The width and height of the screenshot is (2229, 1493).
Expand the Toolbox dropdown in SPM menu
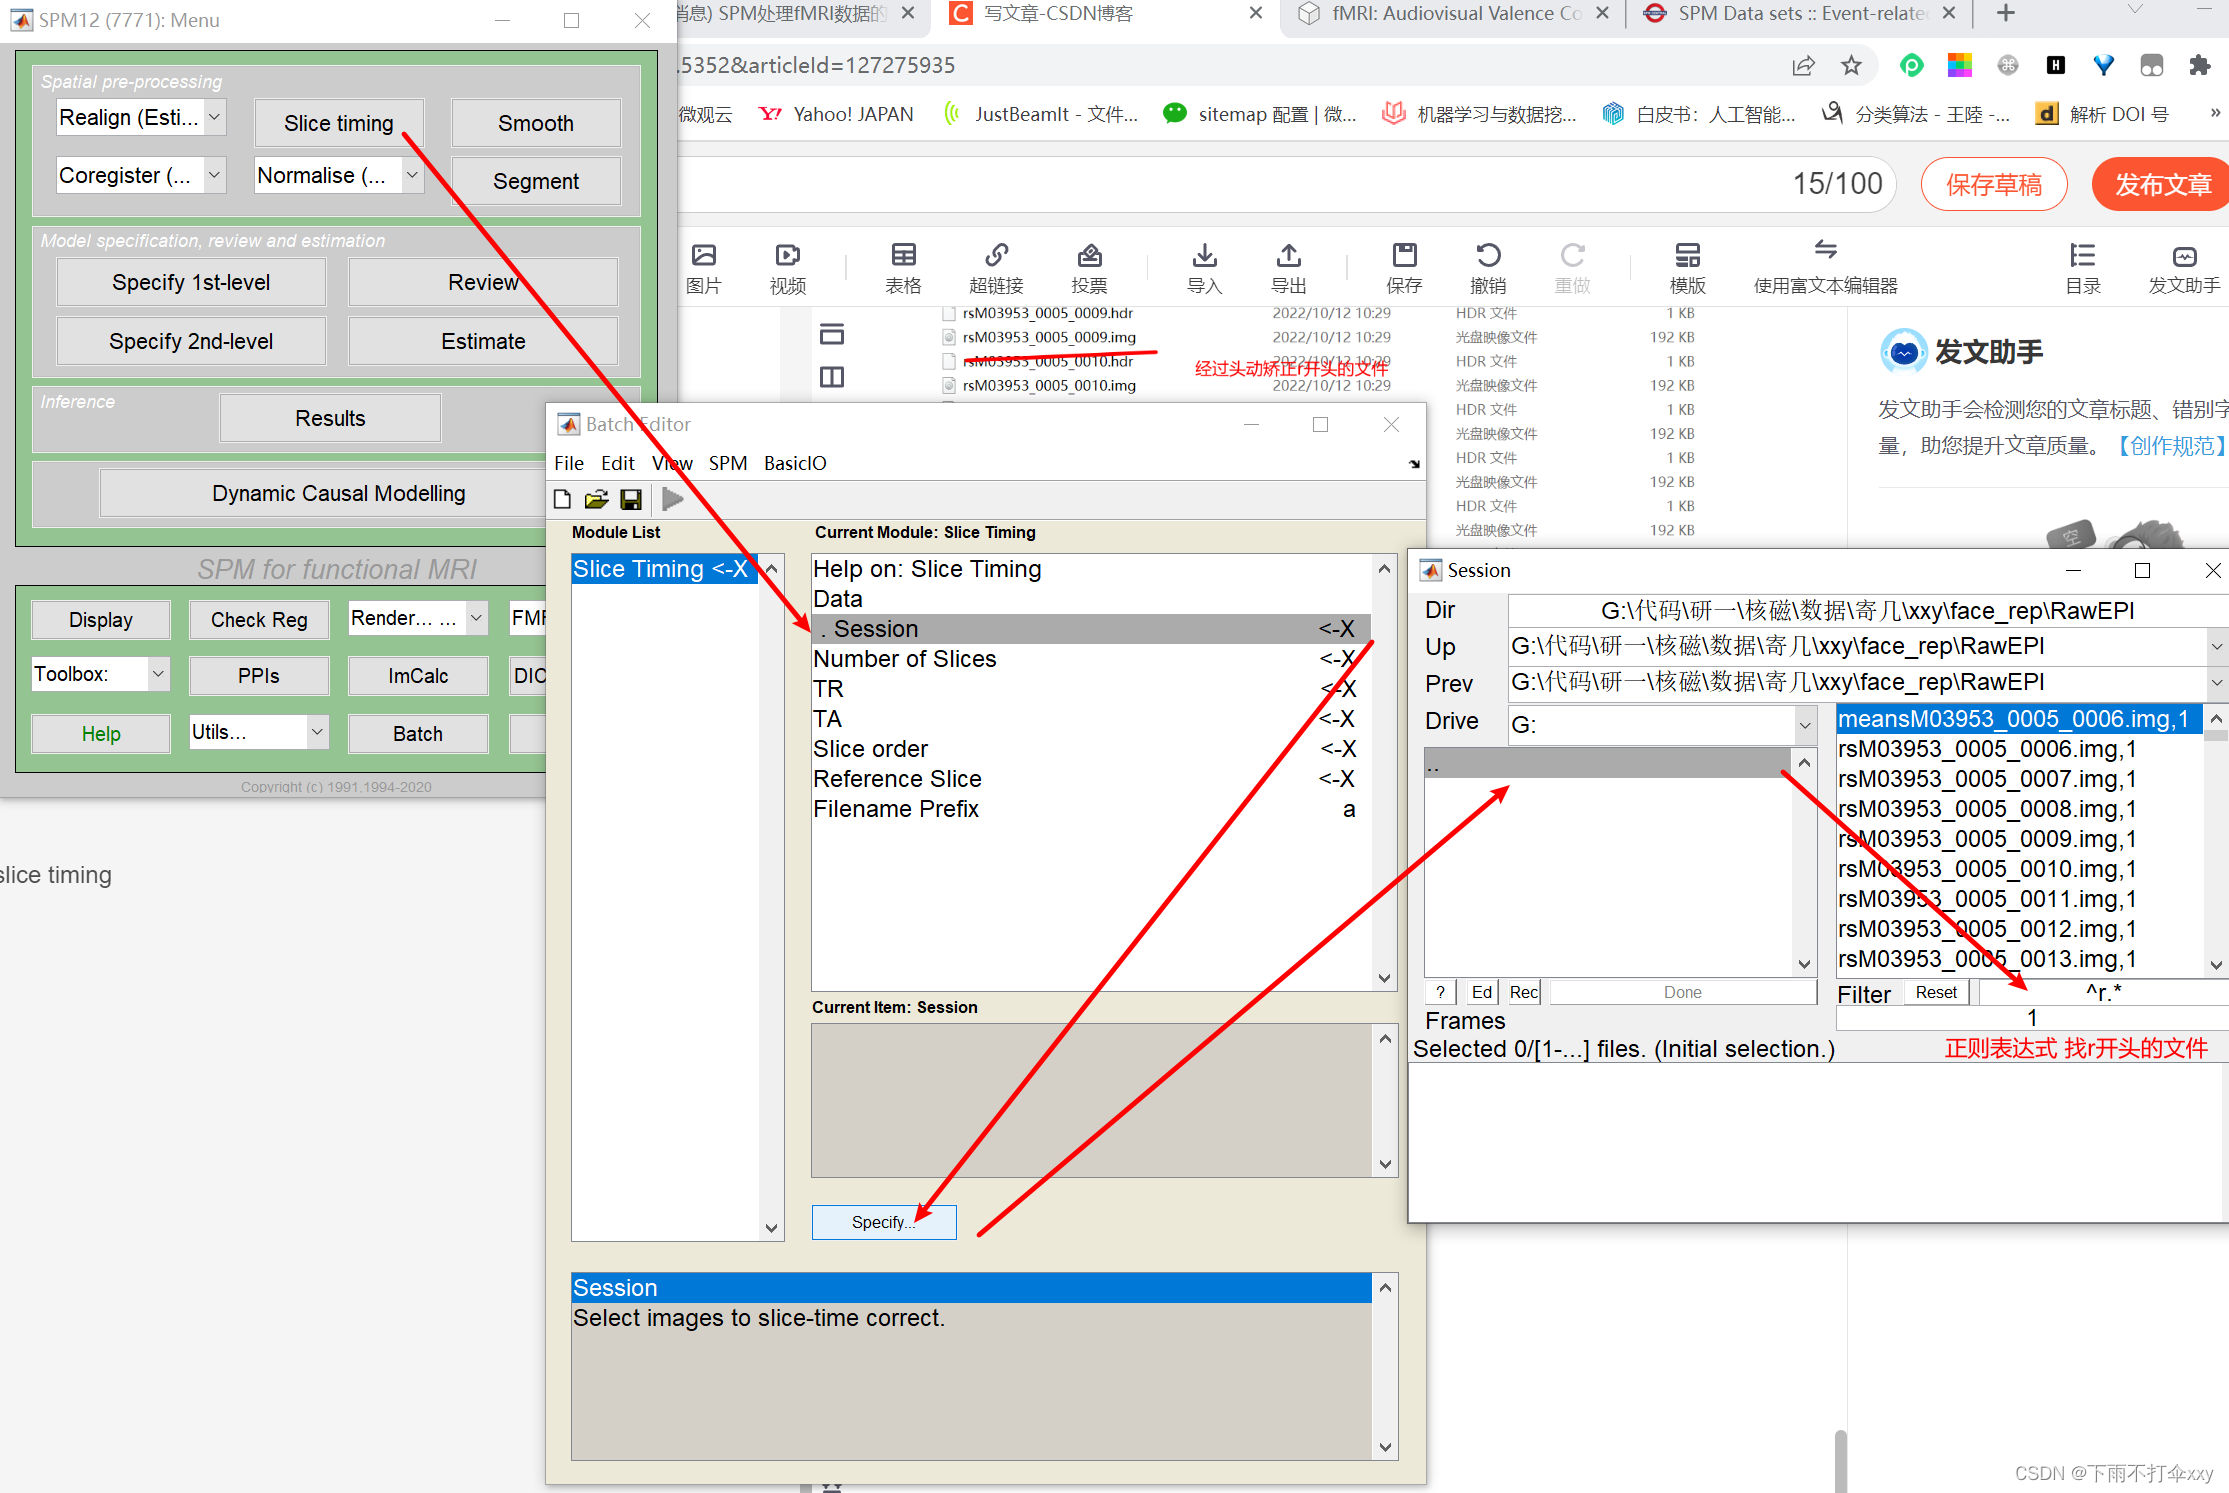coord(158,674)
